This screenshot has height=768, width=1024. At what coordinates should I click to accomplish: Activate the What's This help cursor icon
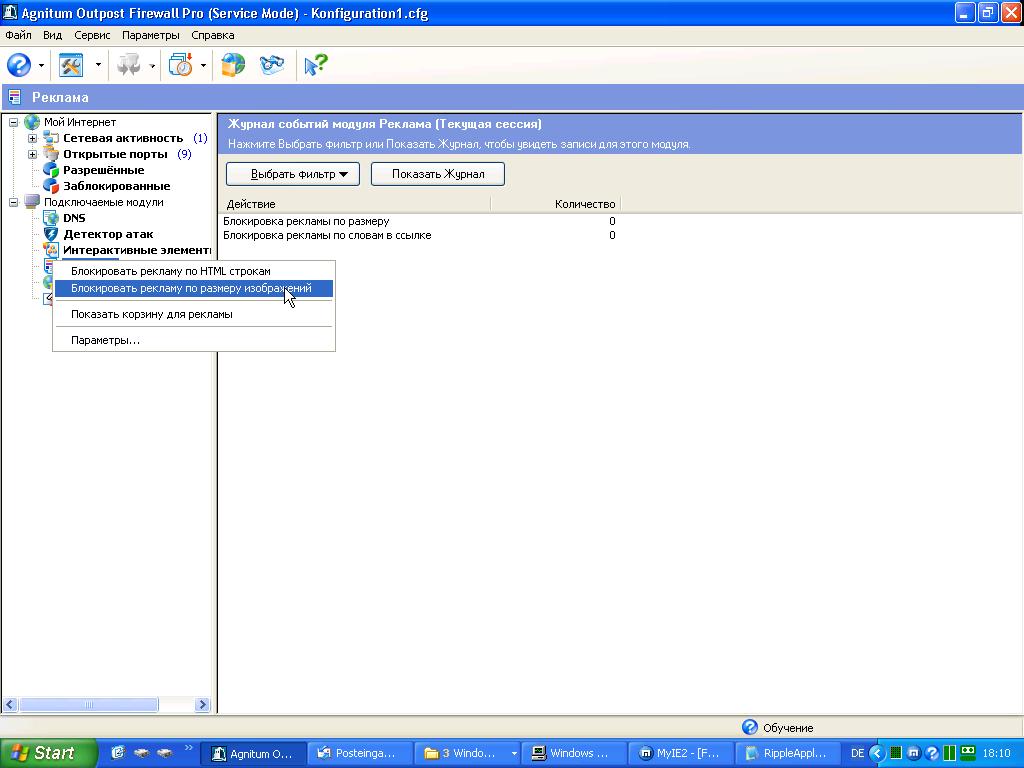316,65
